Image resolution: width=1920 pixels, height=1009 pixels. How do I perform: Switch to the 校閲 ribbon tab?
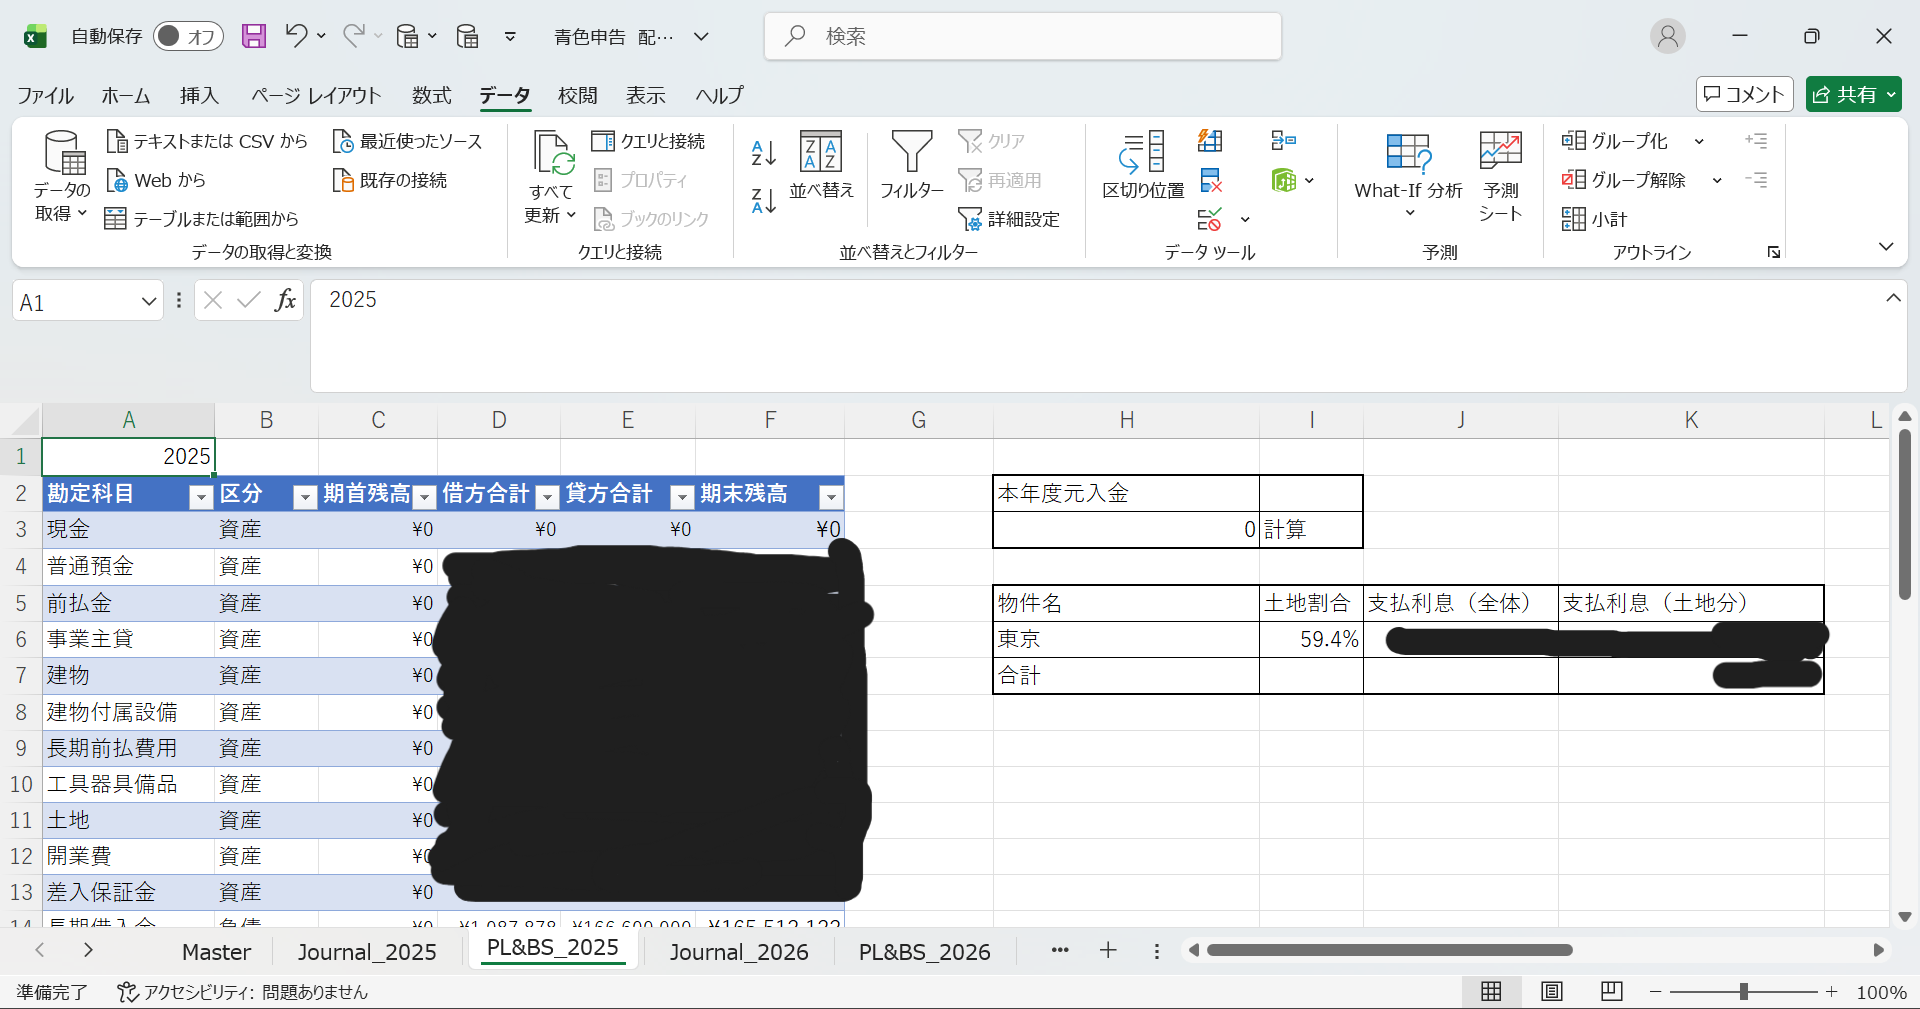577,95
